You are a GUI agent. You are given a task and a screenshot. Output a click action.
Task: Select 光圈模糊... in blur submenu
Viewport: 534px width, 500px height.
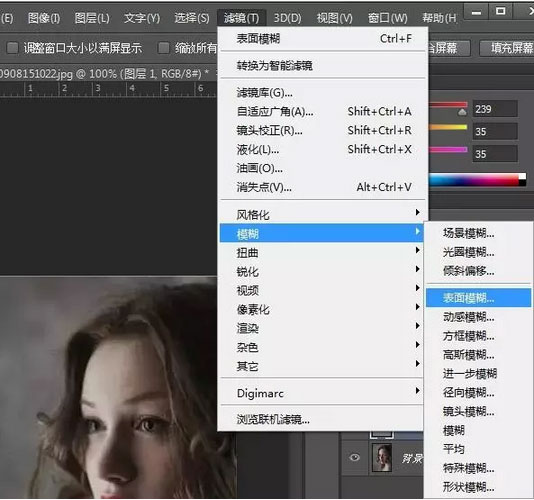[x=478, y=252]
